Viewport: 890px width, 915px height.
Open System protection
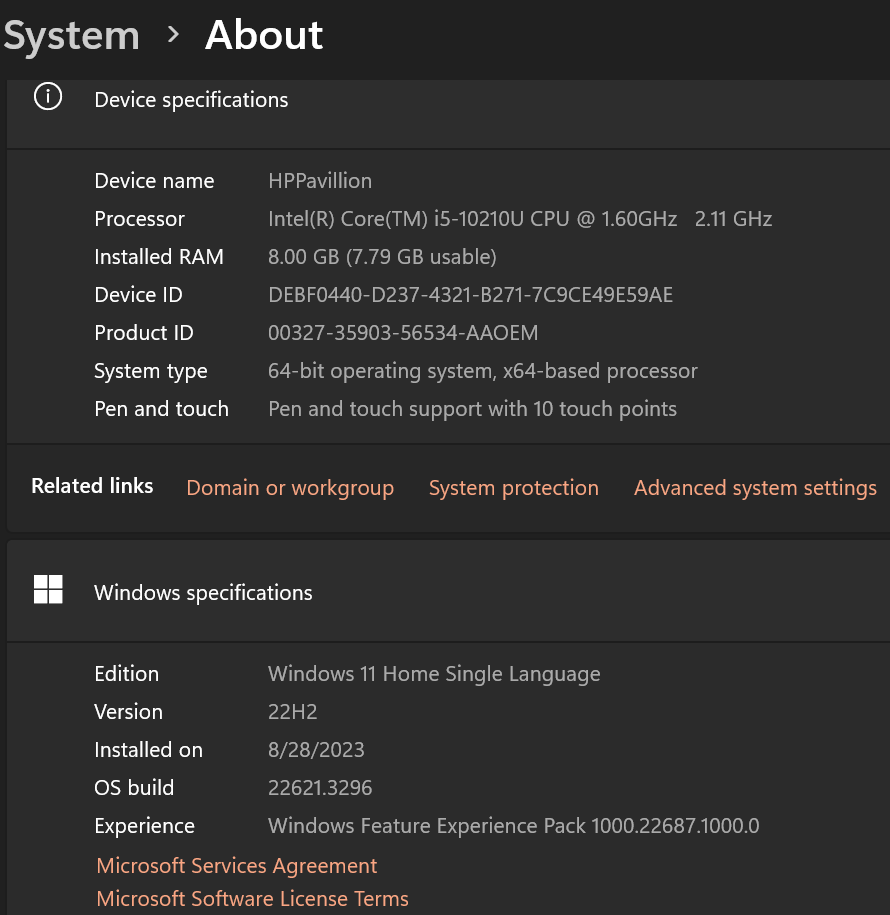coord(513,488)
